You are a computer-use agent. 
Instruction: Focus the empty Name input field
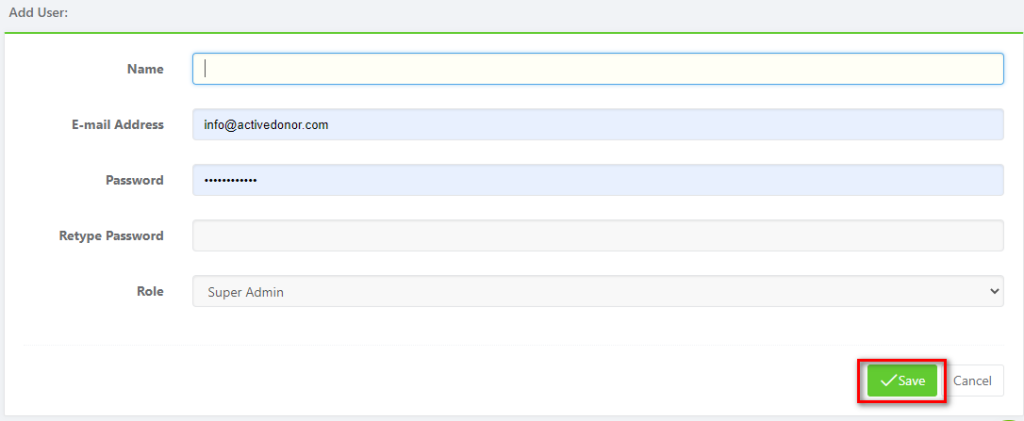598,69
